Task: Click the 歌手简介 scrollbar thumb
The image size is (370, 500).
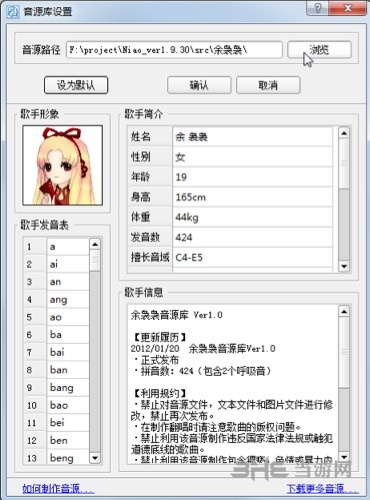Action: pos(344,163)
